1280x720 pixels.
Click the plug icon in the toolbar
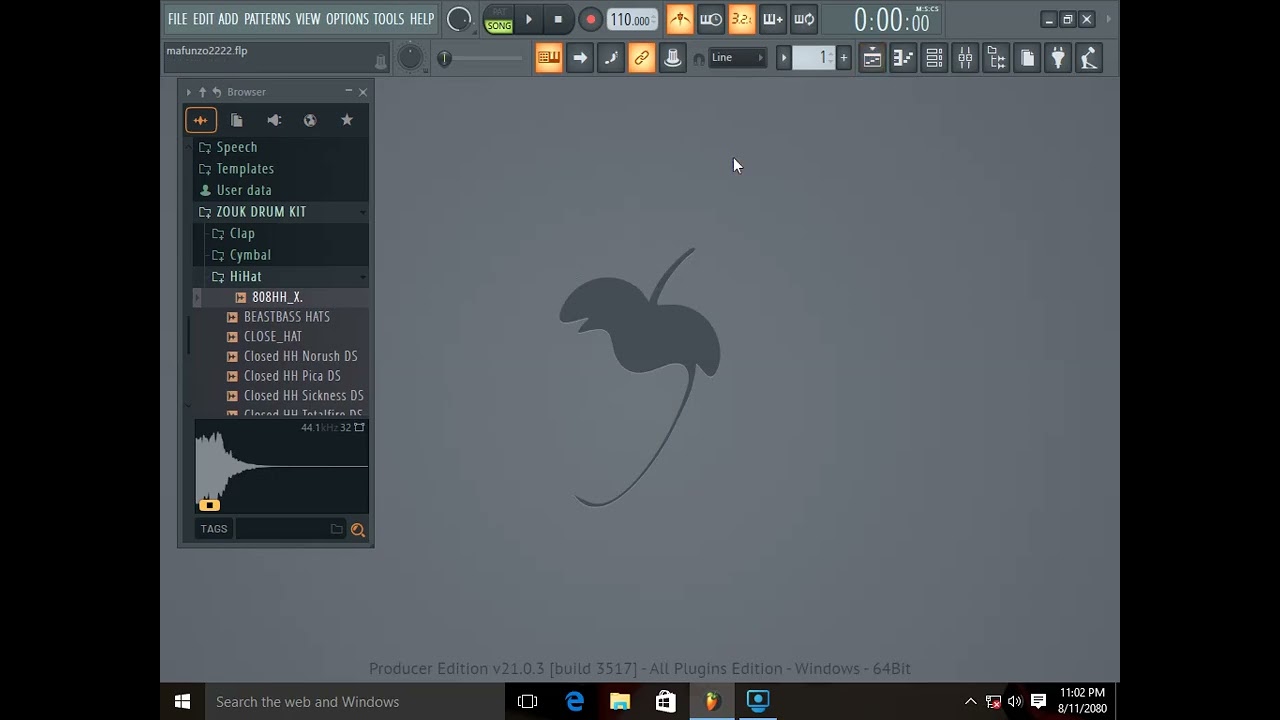point(1058,58)
